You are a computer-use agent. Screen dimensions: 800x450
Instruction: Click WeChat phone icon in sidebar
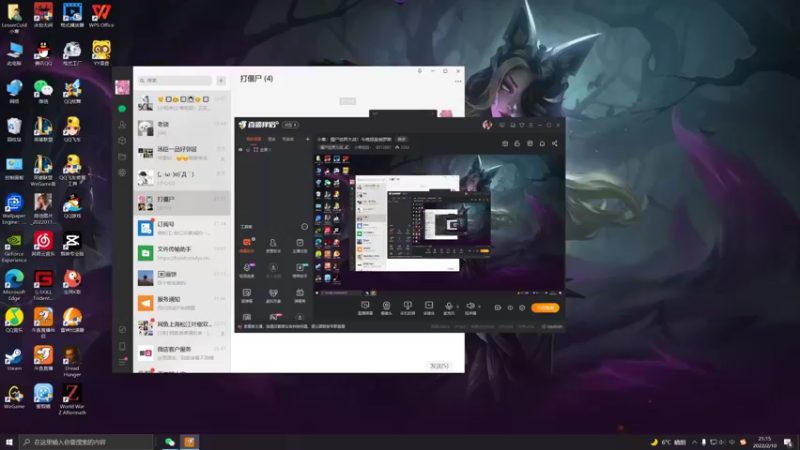[x=122, y=346]
